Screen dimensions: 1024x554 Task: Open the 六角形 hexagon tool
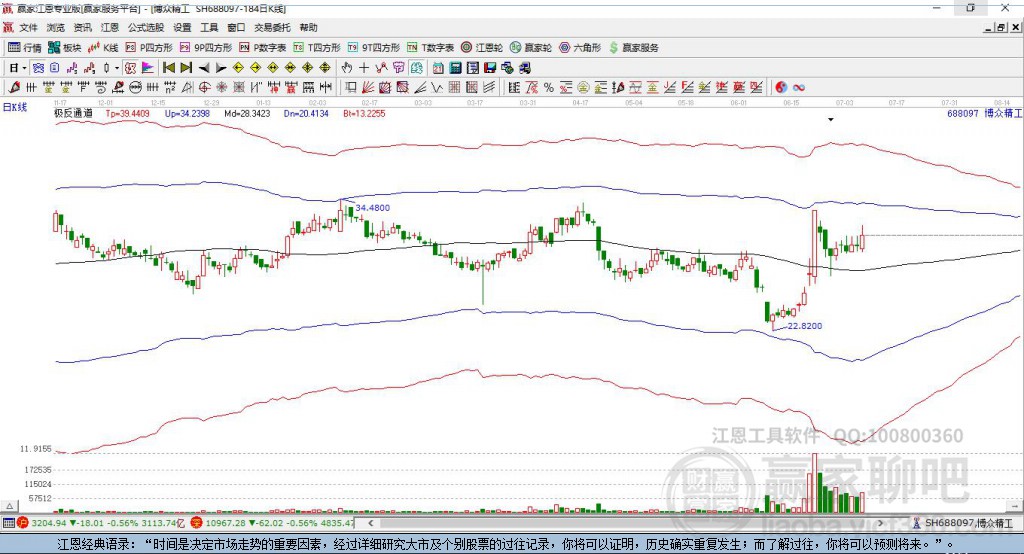(580, 48)
